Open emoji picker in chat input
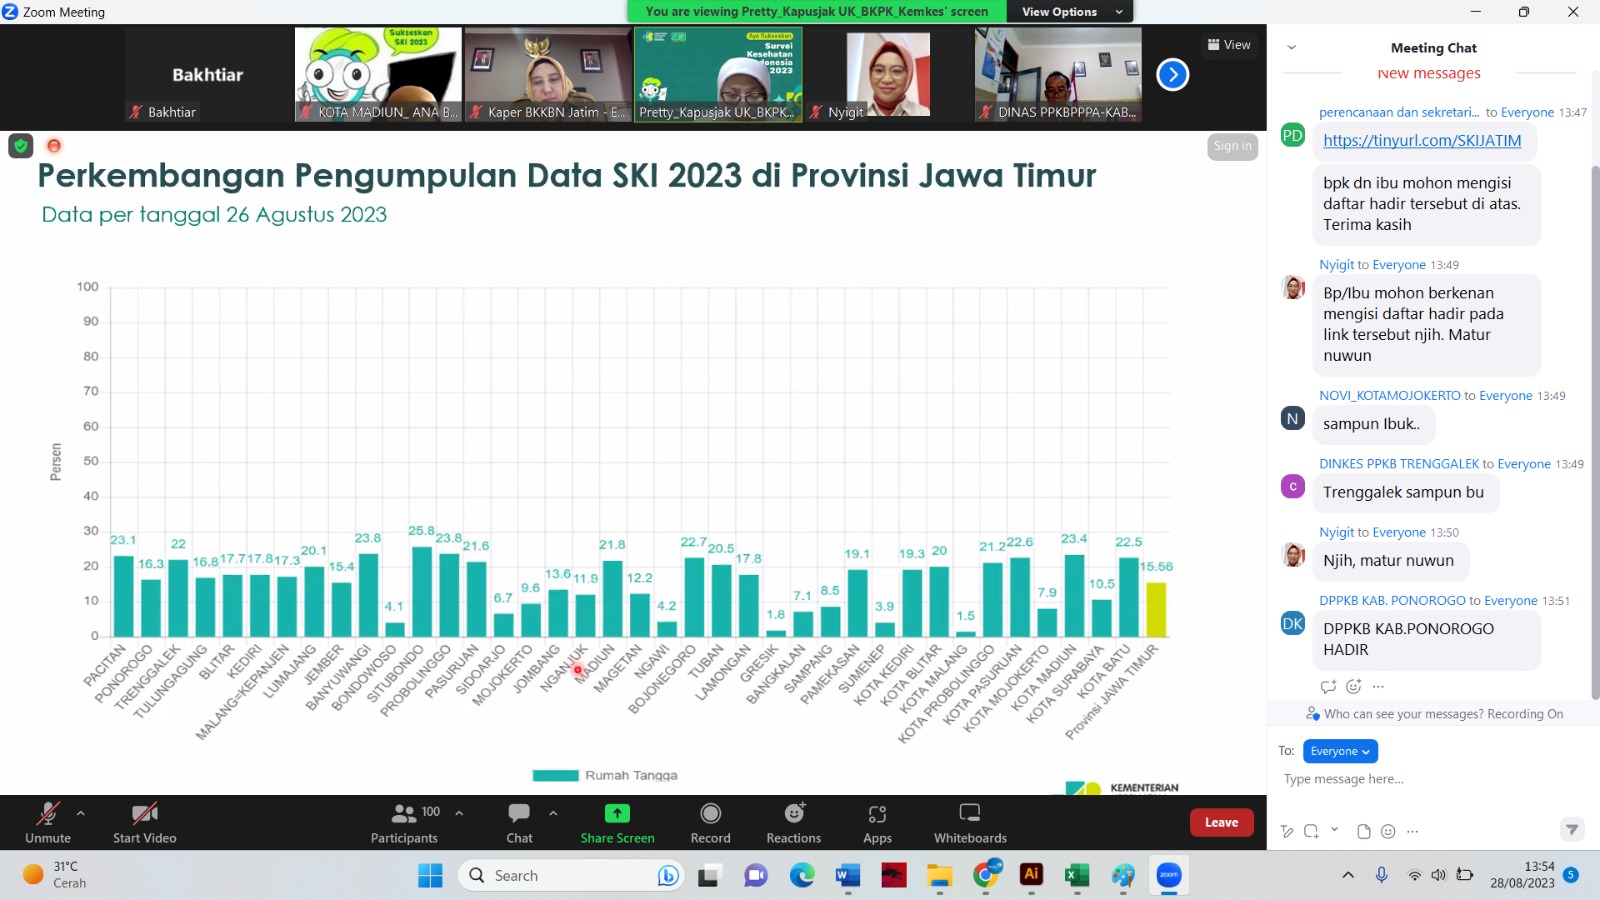 (x=1388, y=831)
